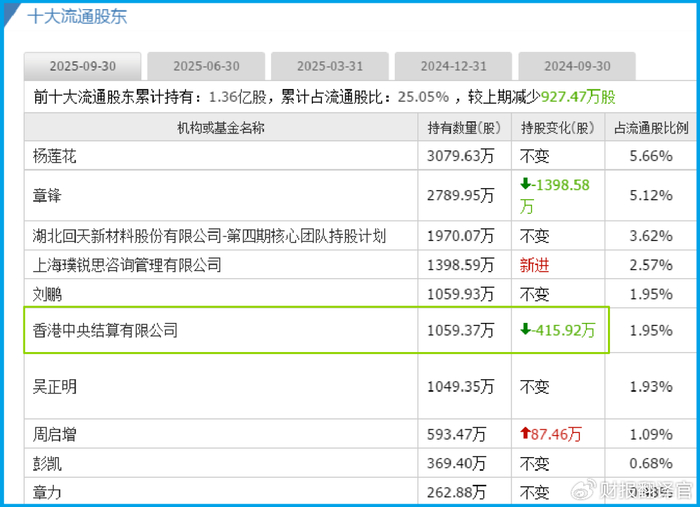Open shareholder 杨莲花 entry
The width and height of the screenshot is (700, 507).
point(54,155)
